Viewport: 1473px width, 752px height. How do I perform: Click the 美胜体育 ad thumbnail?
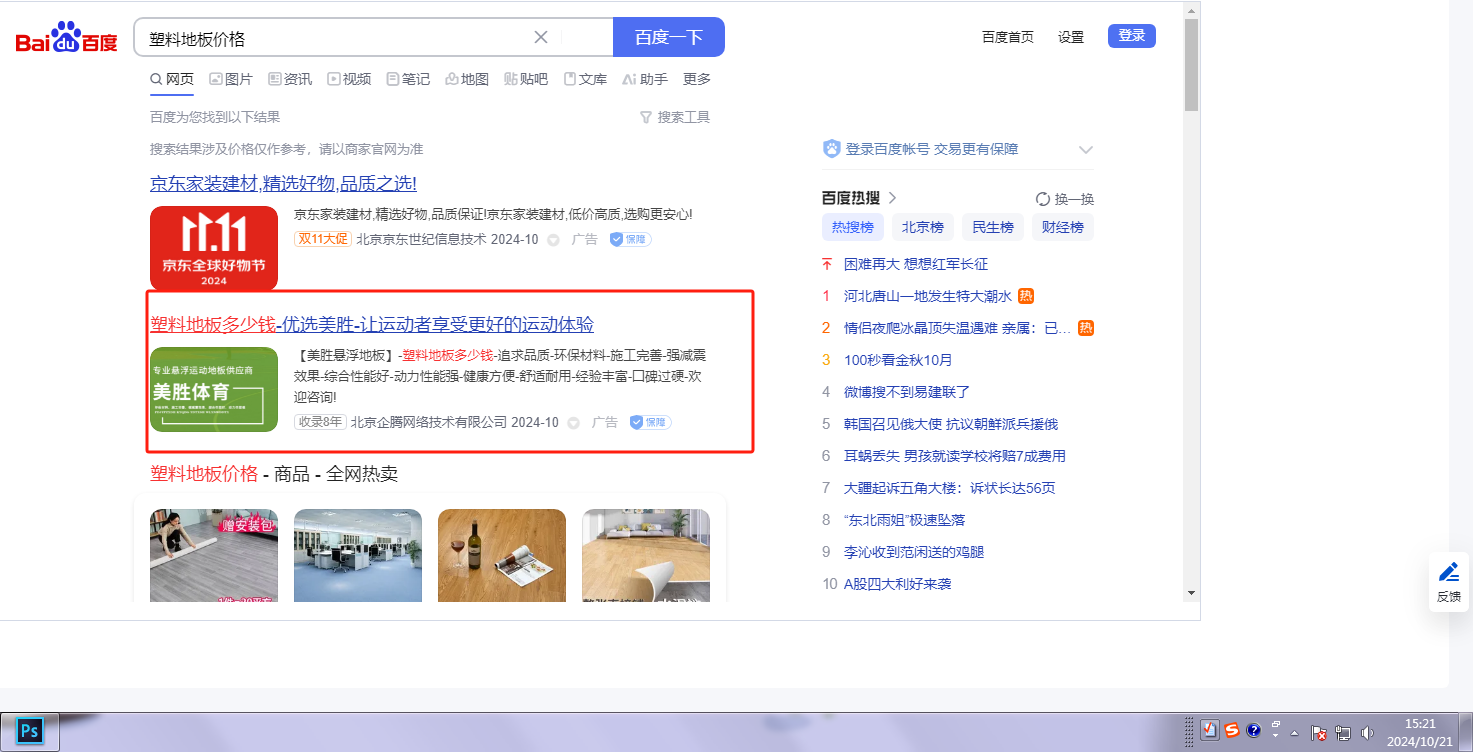[214, 390]
